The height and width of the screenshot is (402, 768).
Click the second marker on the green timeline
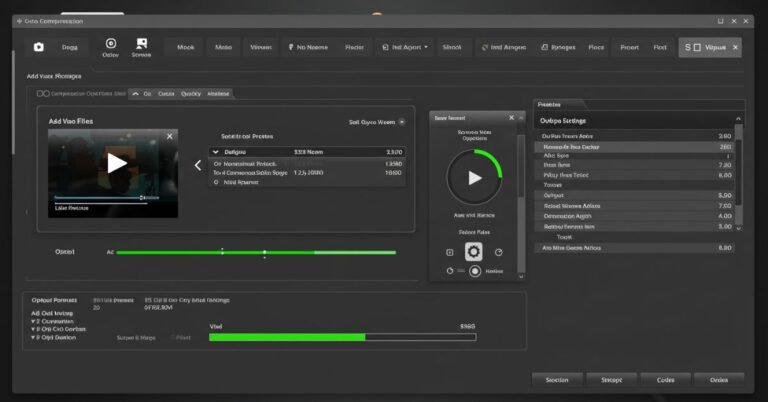coord(264,253)
